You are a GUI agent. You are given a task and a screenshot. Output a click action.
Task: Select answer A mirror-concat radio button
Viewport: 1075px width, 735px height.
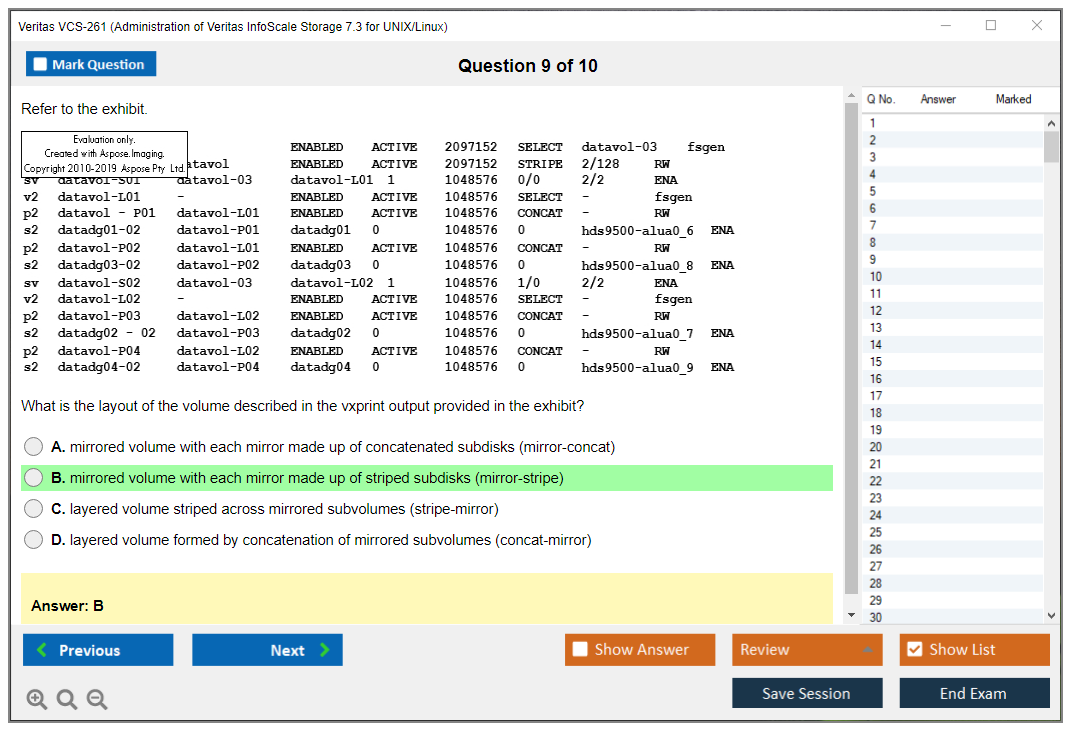click(34, 447)
